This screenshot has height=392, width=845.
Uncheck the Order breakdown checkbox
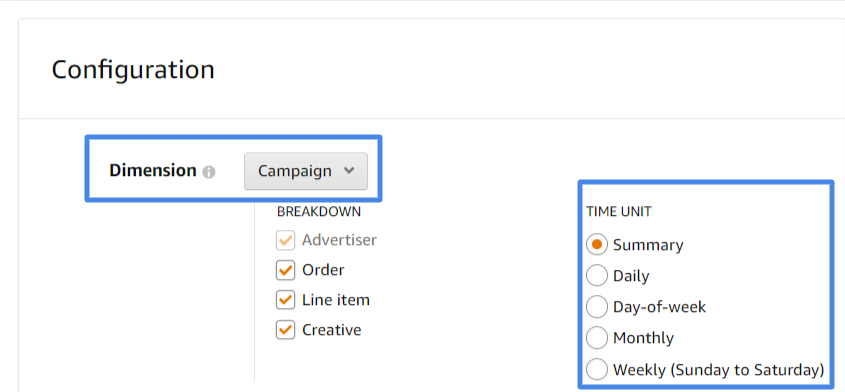(x=285, y=270)
